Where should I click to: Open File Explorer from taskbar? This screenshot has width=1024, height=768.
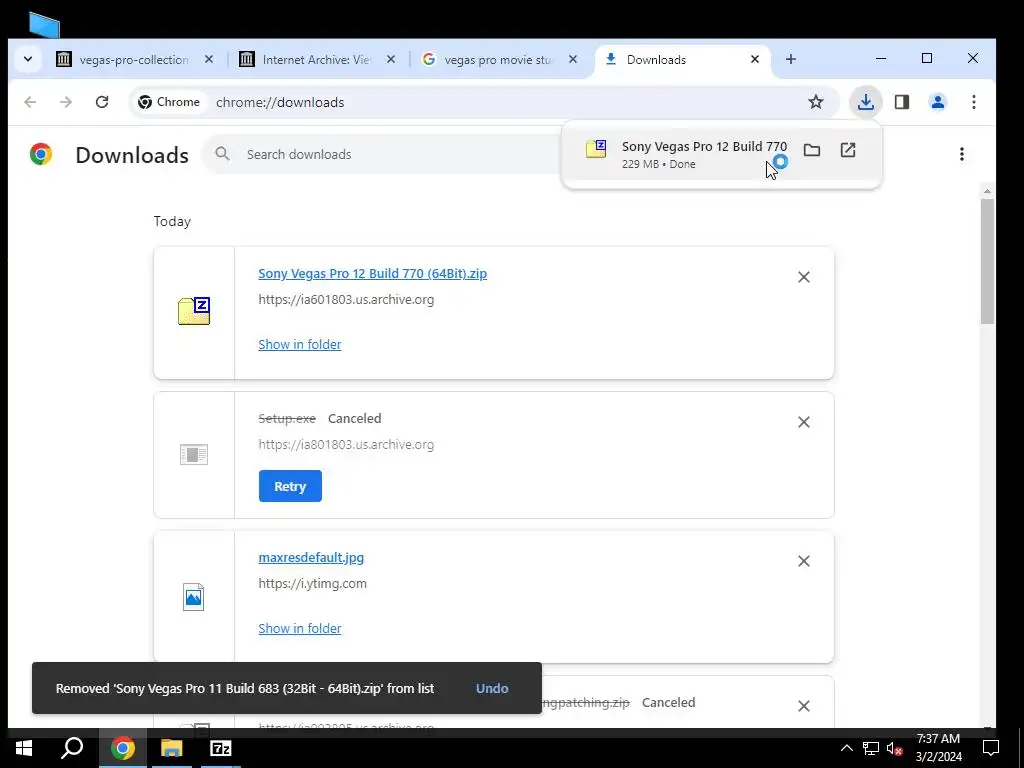[172, 748]
